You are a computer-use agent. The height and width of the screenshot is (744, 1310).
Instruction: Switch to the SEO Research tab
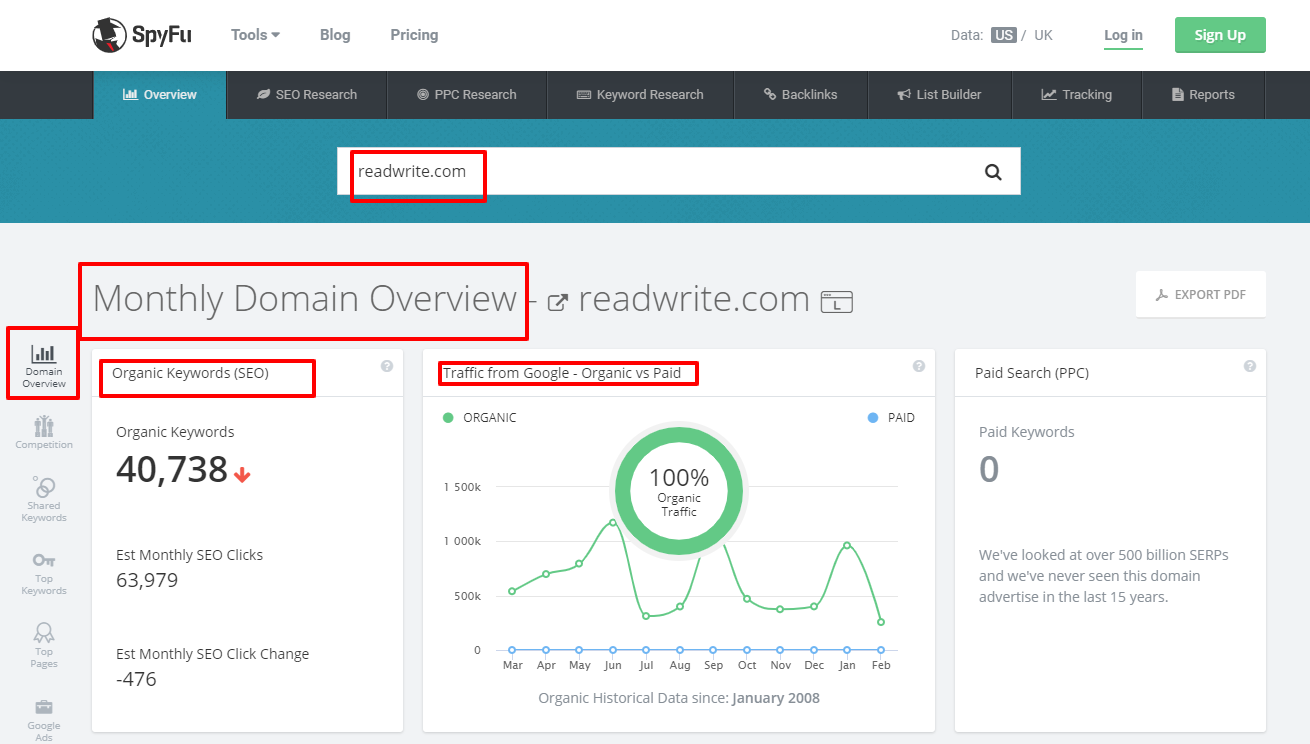point(306,94)
